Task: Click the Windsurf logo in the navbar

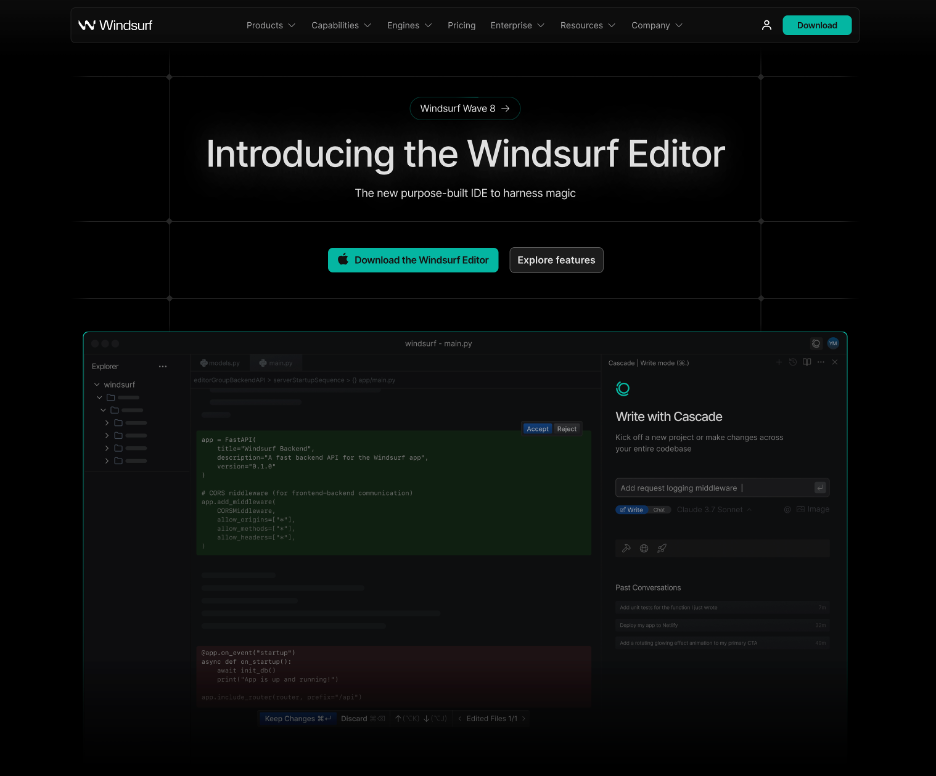Action: coord(115,25)
